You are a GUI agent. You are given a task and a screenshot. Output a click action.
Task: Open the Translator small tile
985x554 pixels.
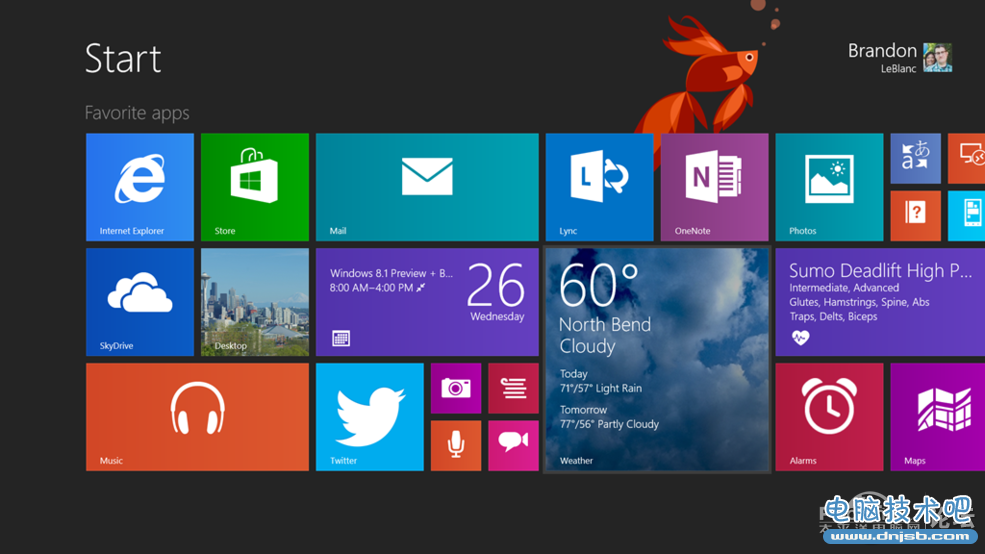915,158
